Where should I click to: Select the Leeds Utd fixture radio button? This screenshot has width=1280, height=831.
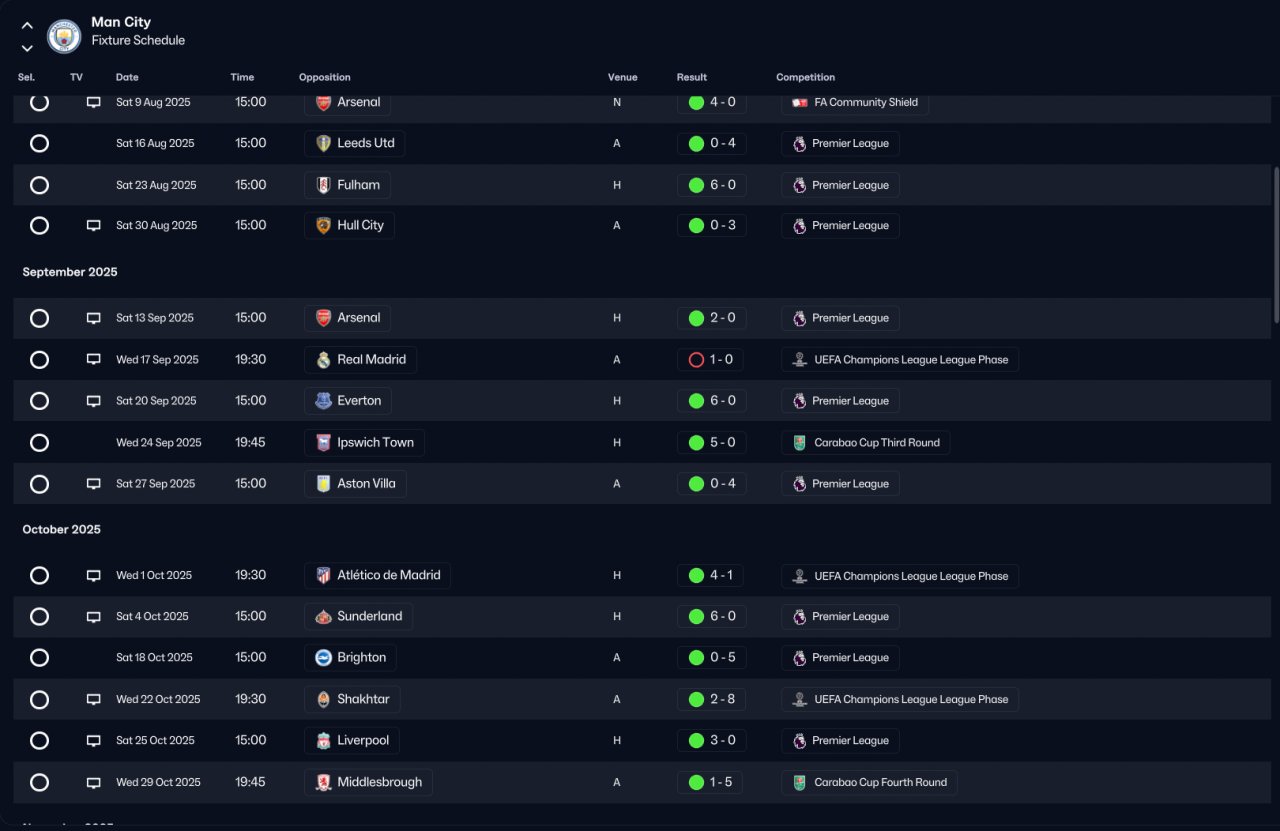pos(39,143)
